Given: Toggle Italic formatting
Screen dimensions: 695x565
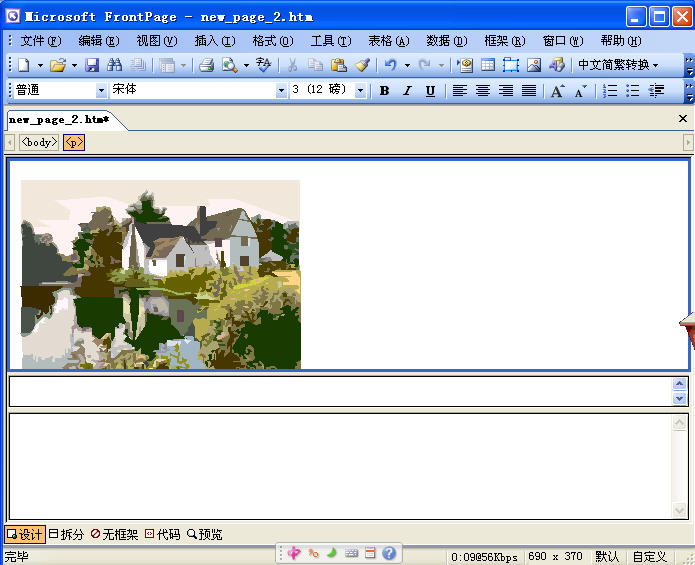Looking at the screenshot, I should pos(407,90).
